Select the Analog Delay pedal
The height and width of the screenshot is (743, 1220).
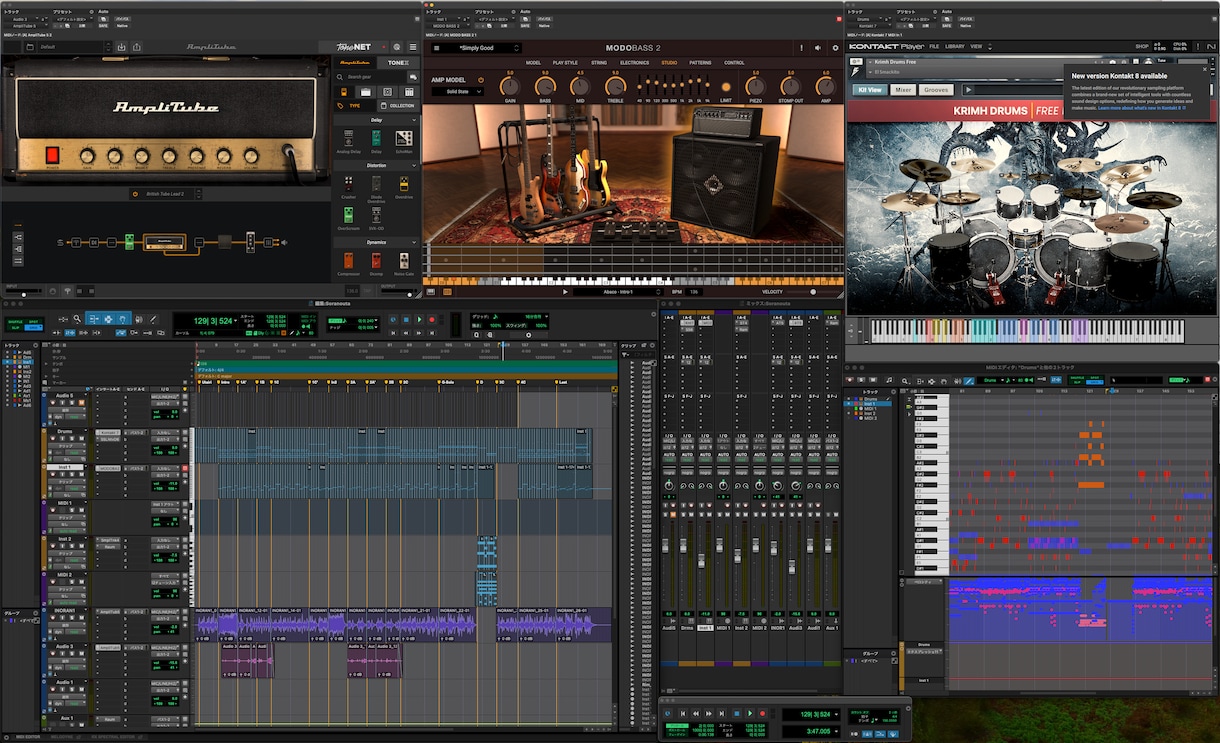tap(348, 138)
